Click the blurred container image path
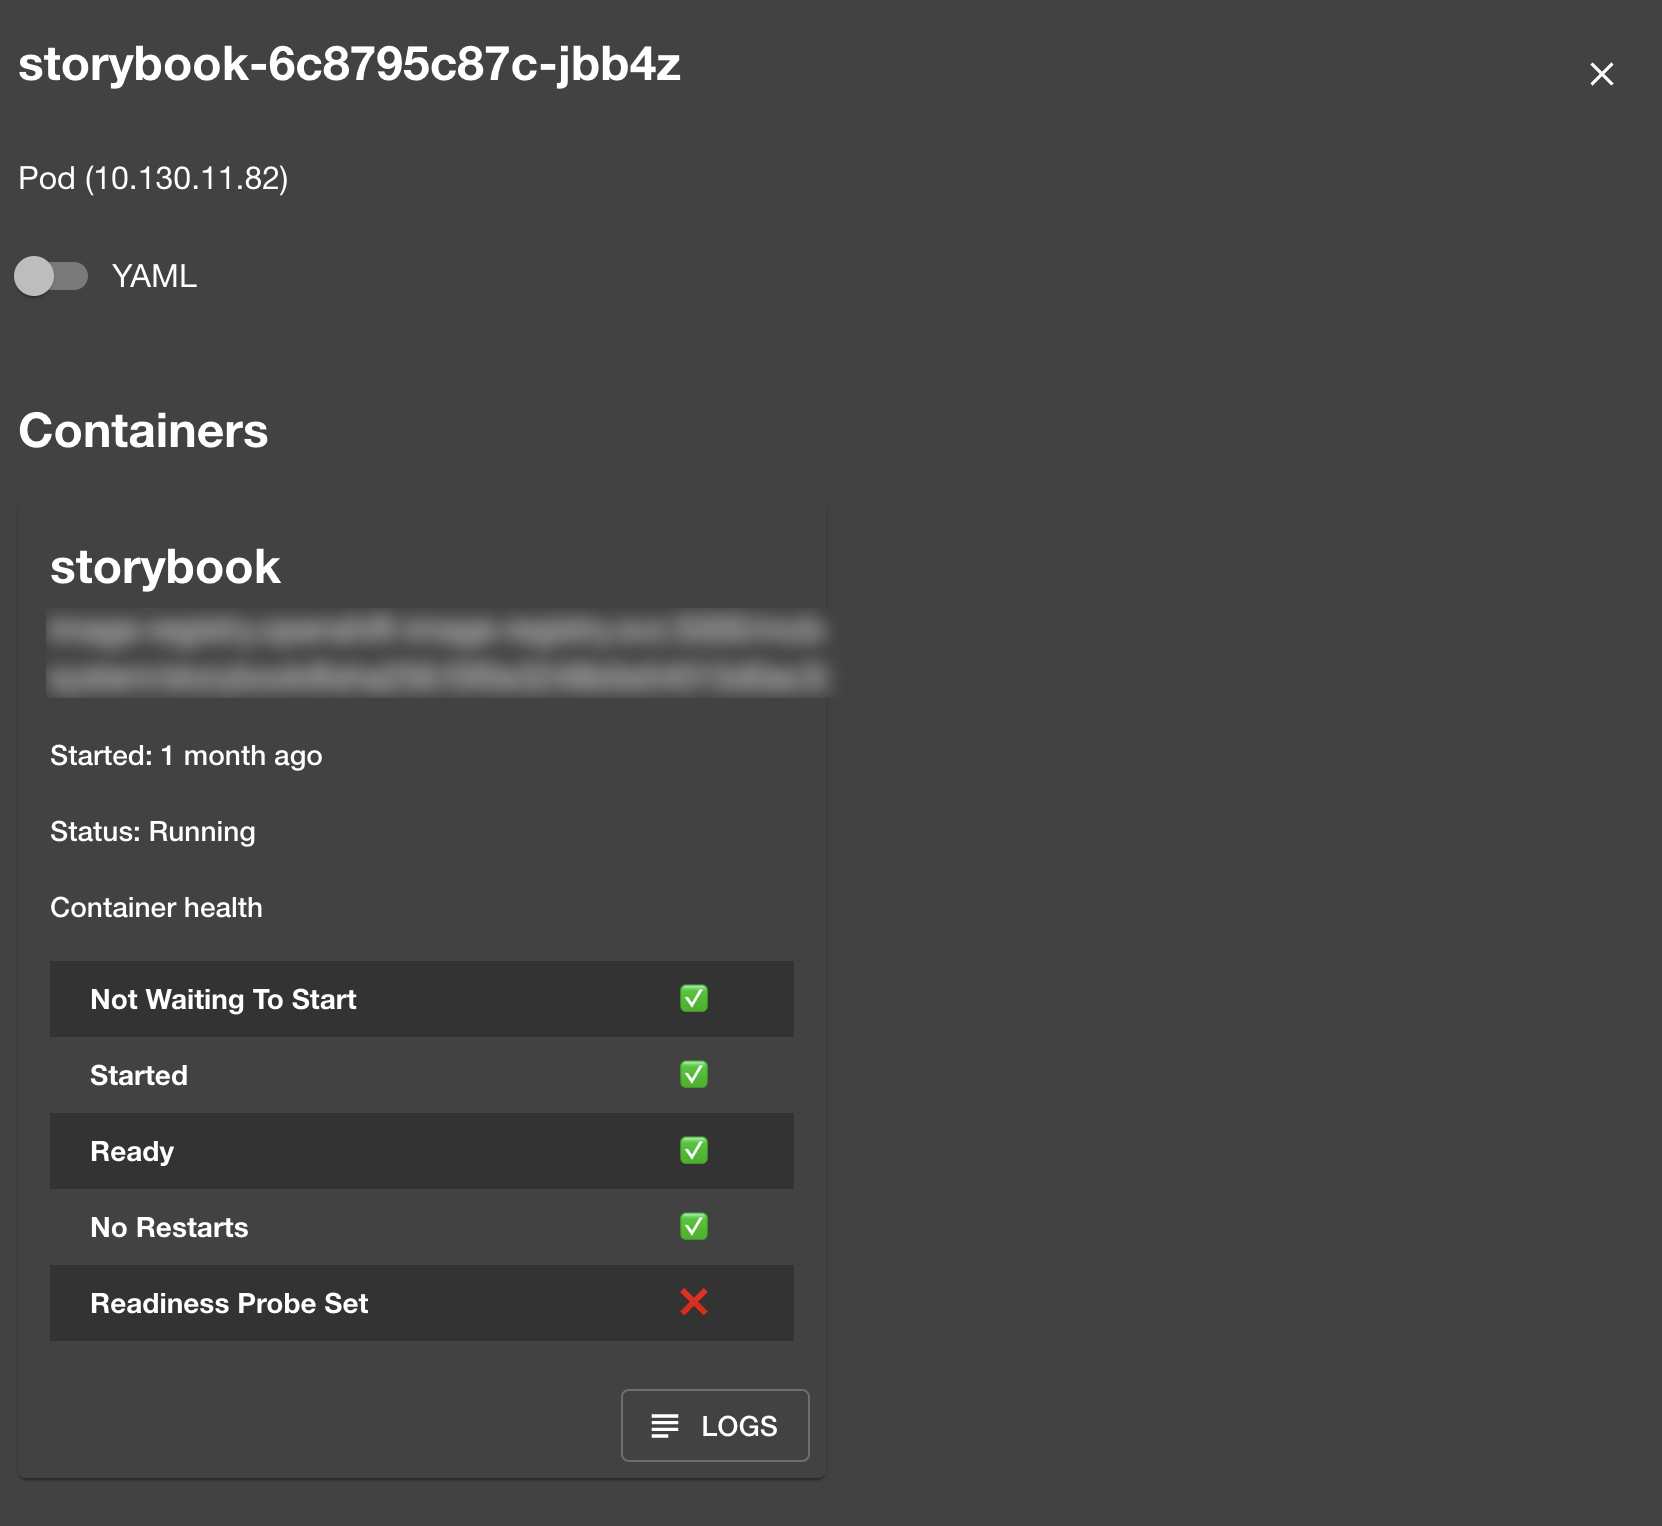Screen dimensions: 1662x1526 (x=436, y=654)
